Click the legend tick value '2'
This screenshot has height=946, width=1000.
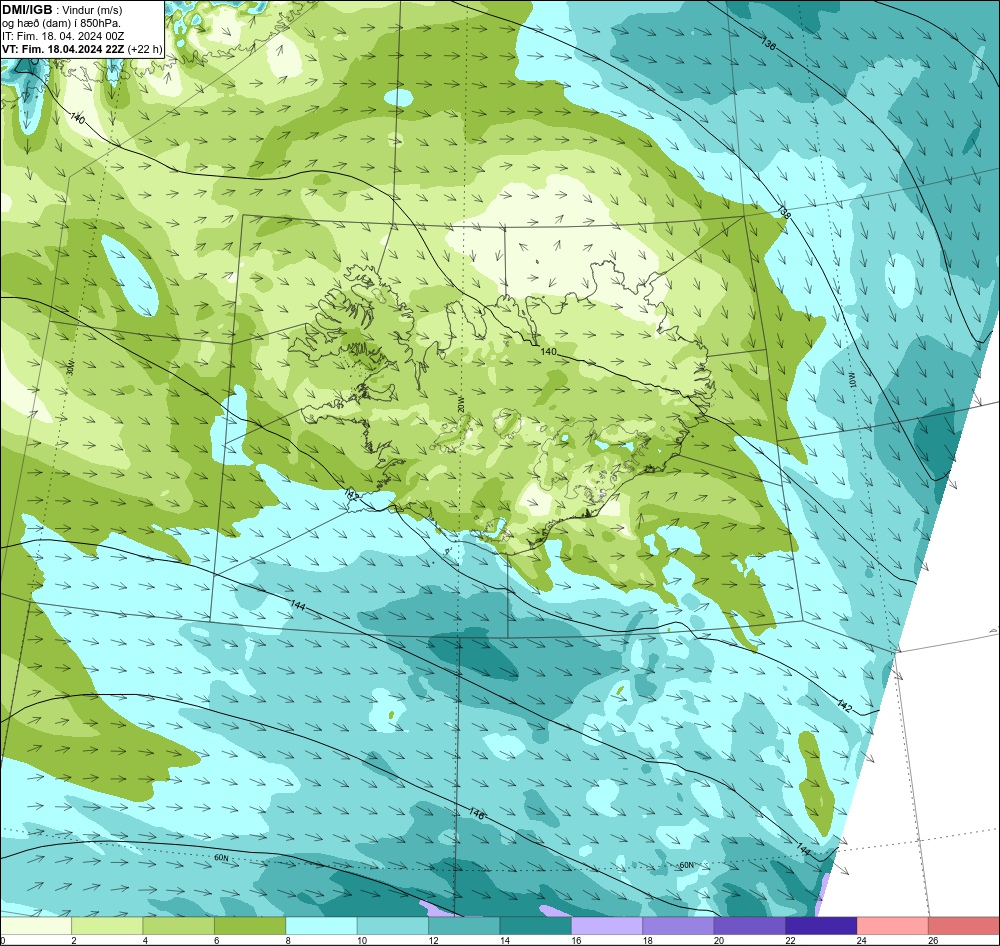(x=74, y=940)
